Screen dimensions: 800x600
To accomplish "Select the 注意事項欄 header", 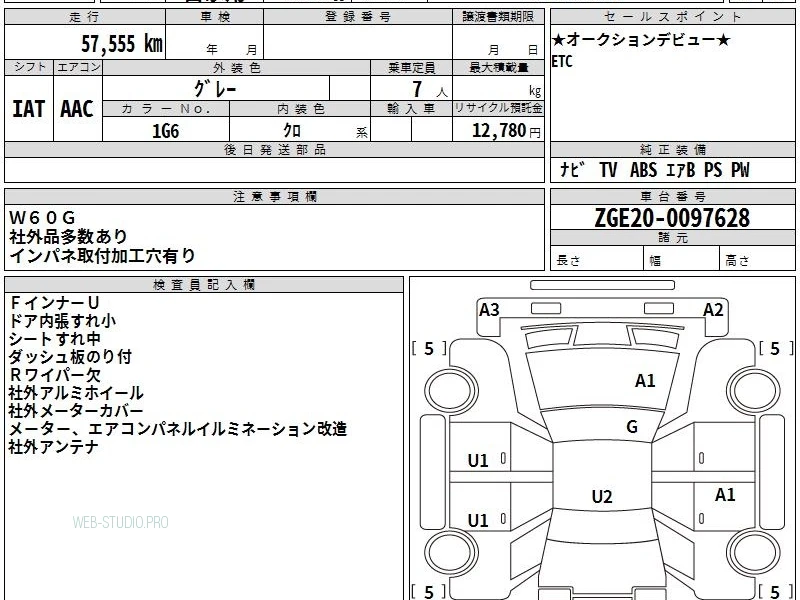I will (x=274, y=196).
